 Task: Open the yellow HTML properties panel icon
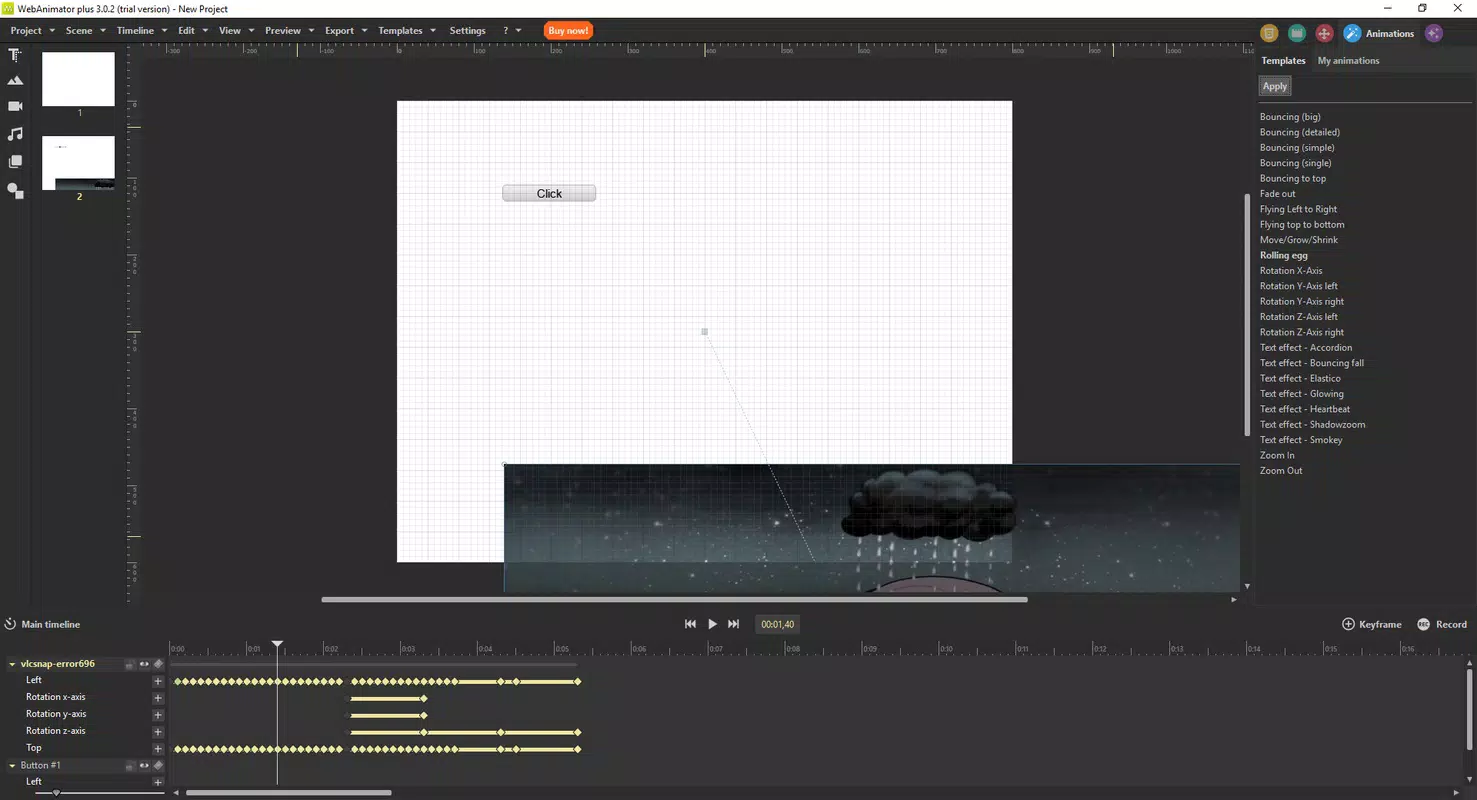pos(1269,33)
